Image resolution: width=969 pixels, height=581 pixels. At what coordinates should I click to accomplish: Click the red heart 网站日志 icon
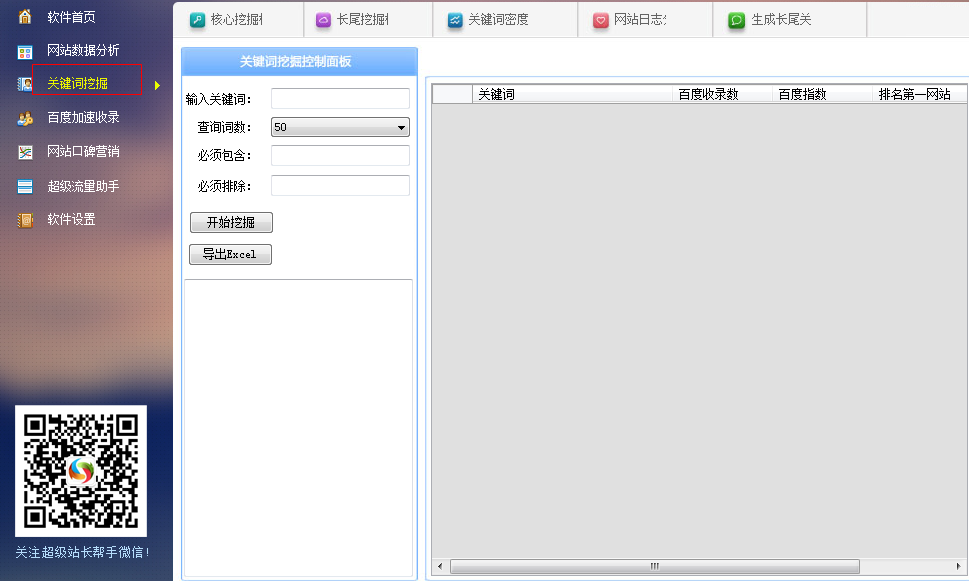[x=601, y=20]
